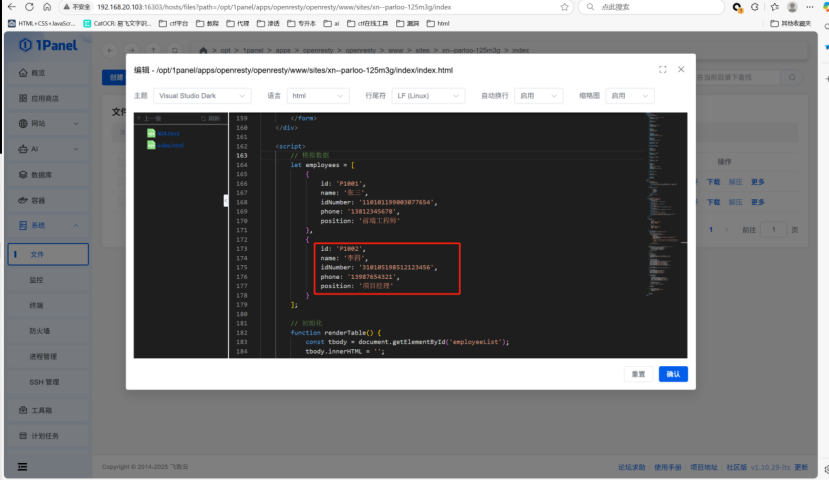Image resolution: width=829 pixels, height=480 pixels.
Task: Open the browser profile avatar
Action: 792,7
